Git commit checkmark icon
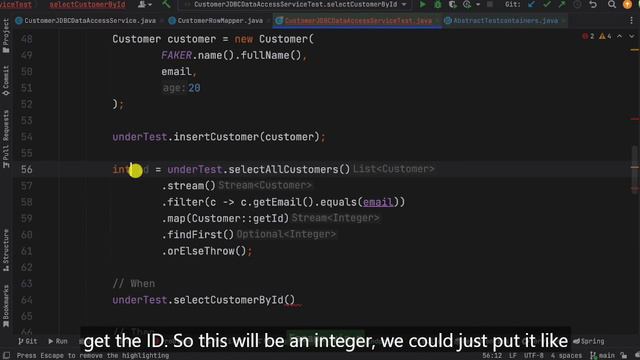The height and width of the screenshot is (360, 640). [x=547, y=4]
